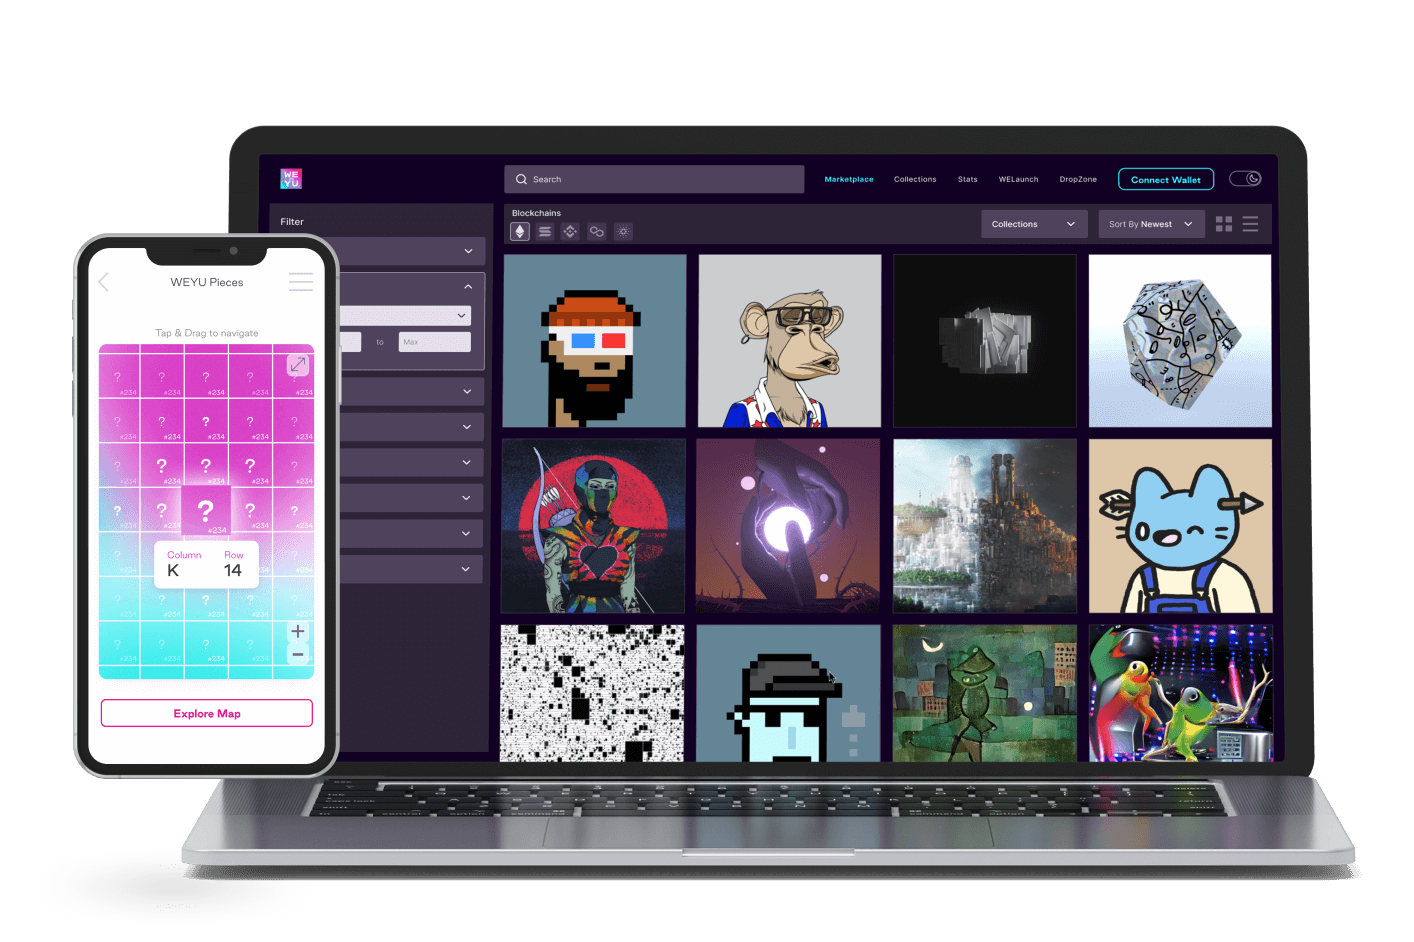Image resolution: width=1414 pixels, height=942 pixels.
Task: Open the Collections dropdown
Action: 1033,224
